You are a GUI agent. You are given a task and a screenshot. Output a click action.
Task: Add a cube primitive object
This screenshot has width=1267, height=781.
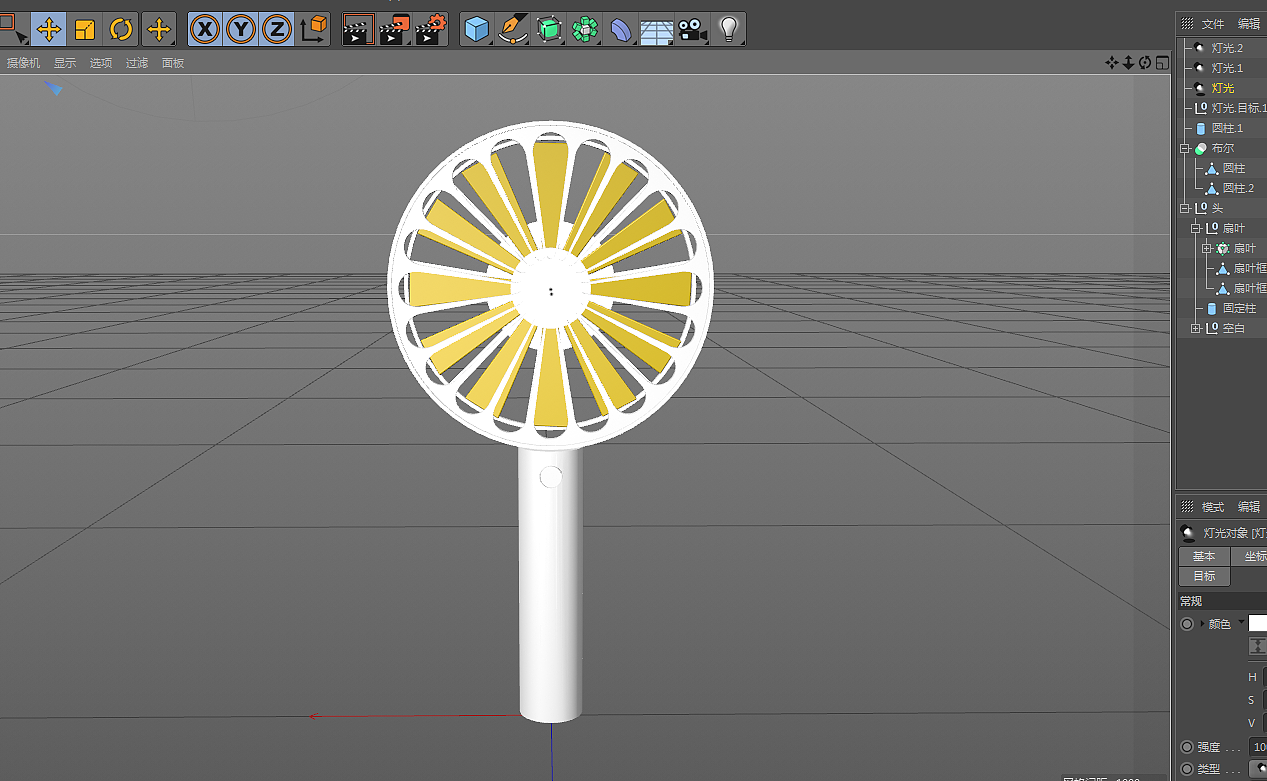477,29
